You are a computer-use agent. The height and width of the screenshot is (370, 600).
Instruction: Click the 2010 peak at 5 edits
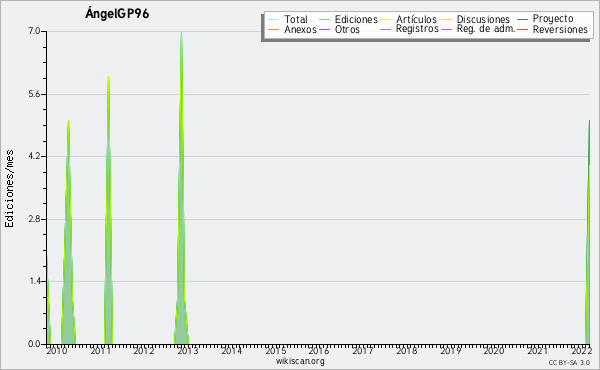tap(68, 121)
